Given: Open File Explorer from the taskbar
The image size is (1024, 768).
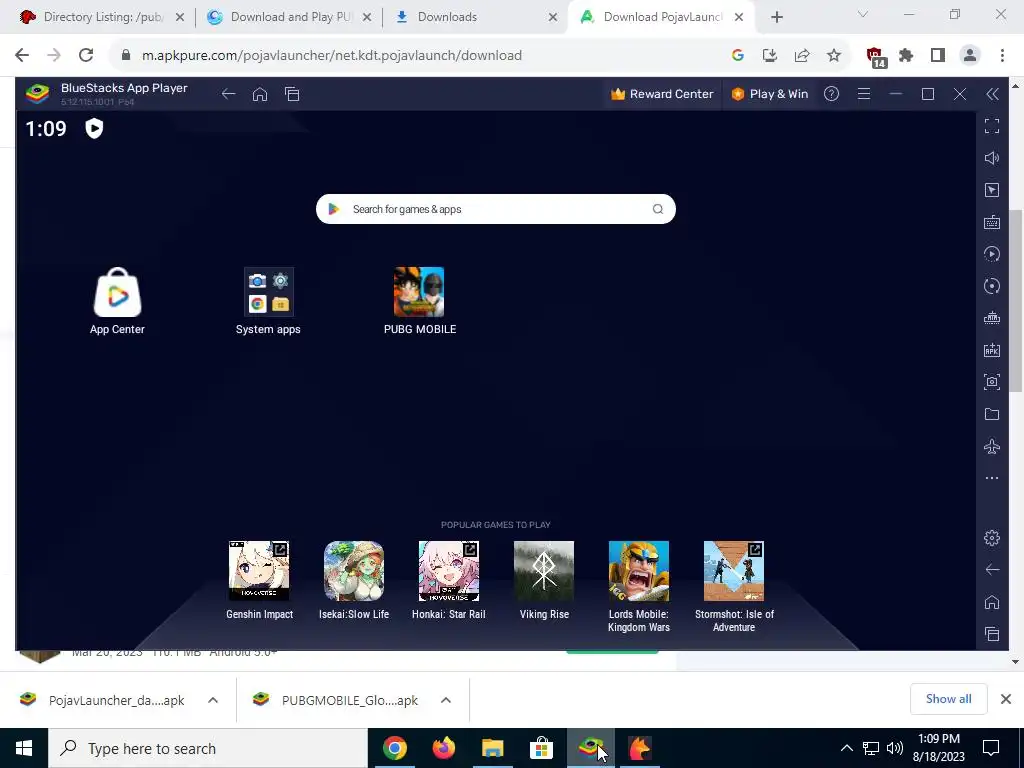Looking at the screenshot, I should pos(492,748).
